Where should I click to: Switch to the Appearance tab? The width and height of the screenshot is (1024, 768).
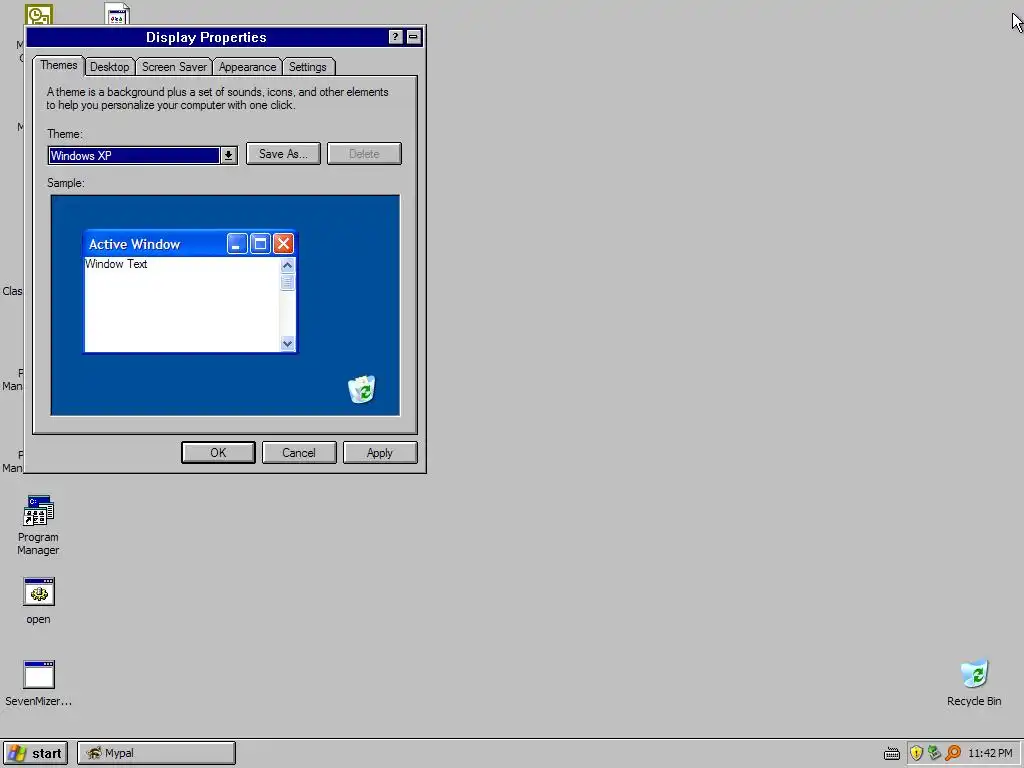(x=248, y=67)
